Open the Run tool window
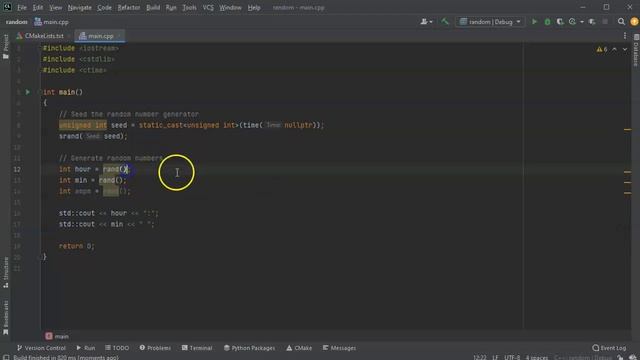 point(86,348)
